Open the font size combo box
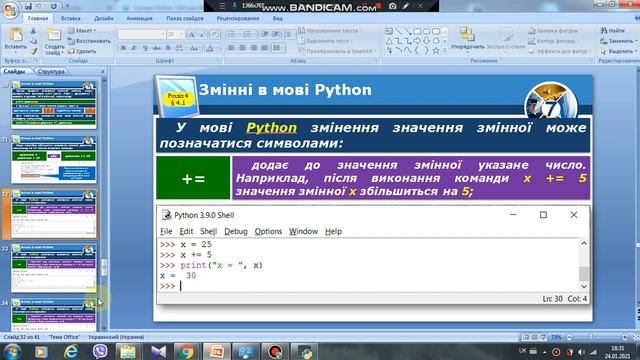640x360 pixels. click(x=176, y=35)
